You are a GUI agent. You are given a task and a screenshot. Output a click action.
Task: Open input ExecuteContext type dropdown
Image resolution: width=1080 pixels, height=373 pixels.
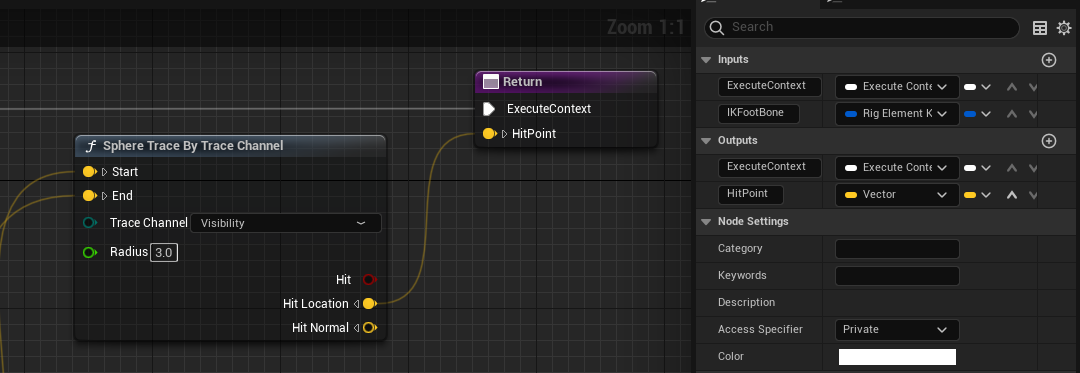click(897, 87)
